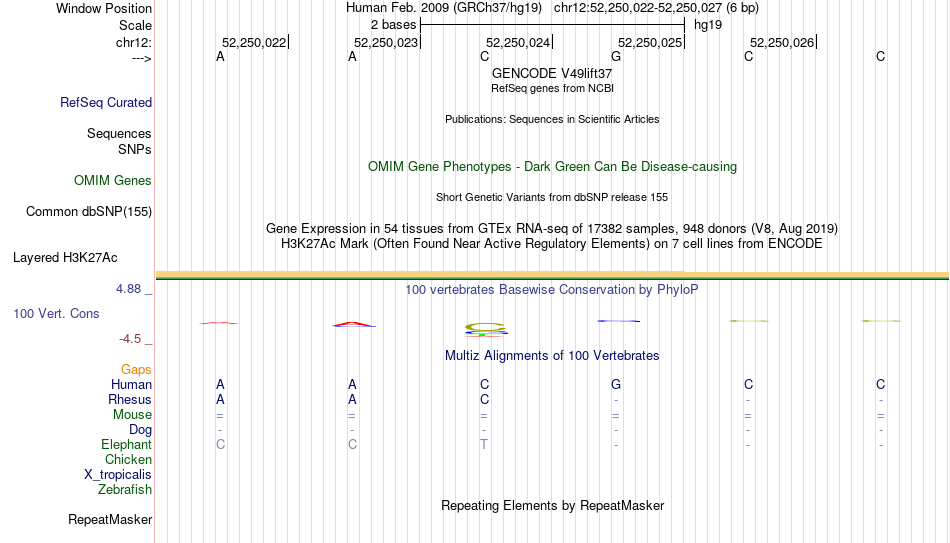Click the position label 52,250,024
Viewport: 950px width, 543px height.
518,43
